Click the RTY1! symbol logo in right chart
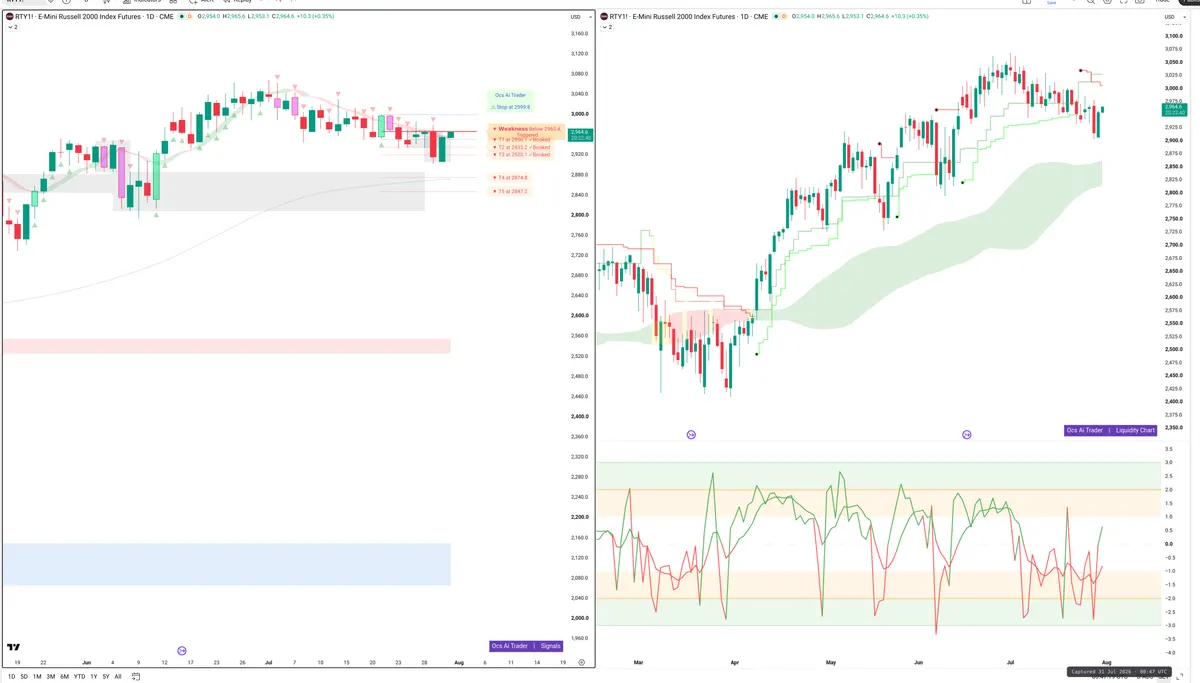Image resolution: width=1200 pixels, height=683 pixels. (x=603, y=17)
